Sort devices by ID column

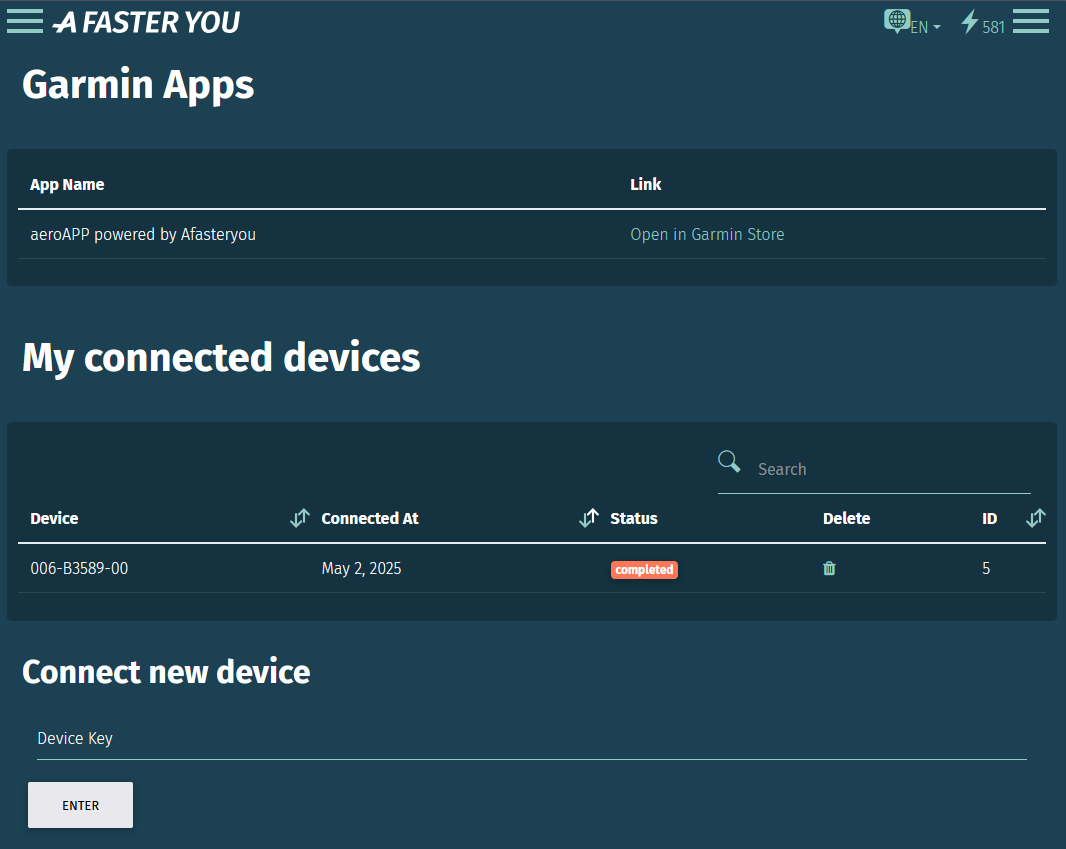pos(1035,518)
